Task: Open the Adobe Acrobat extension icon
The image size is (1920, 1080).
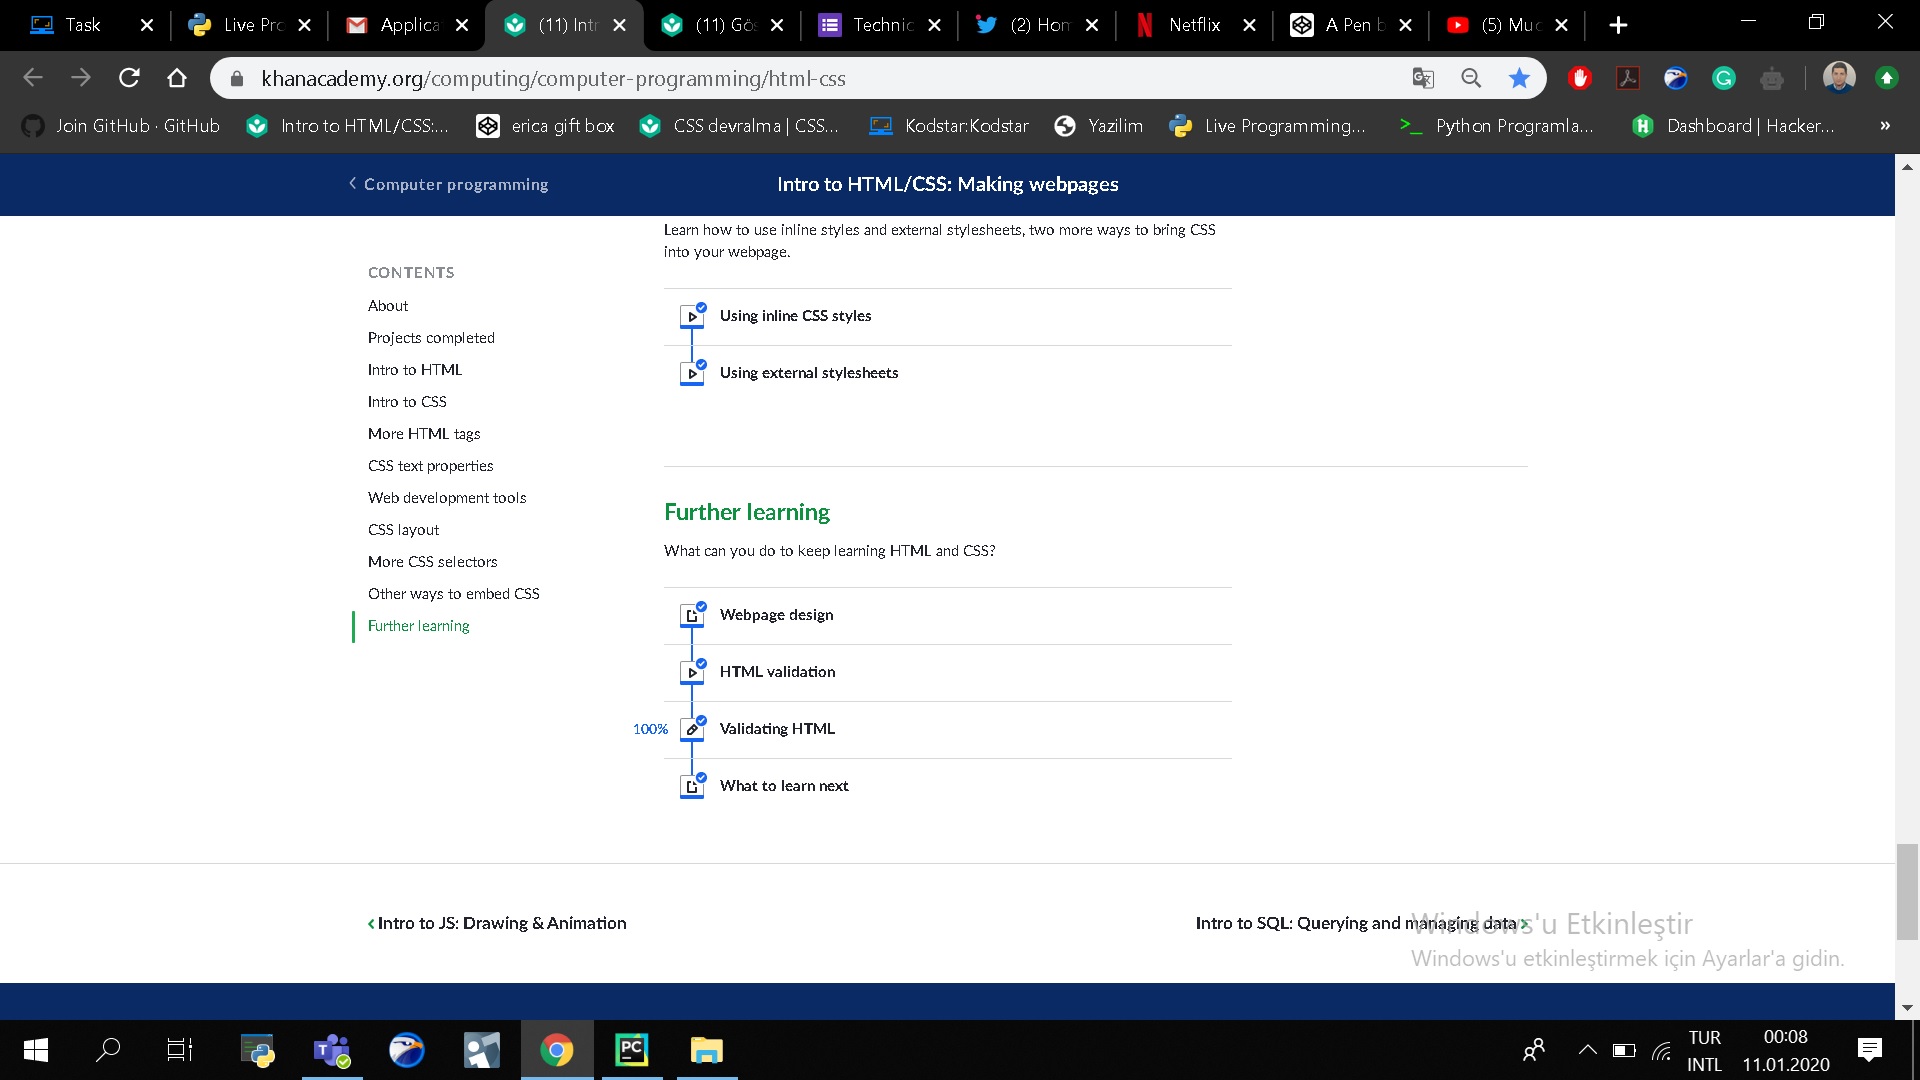Action: [1628, 78]
